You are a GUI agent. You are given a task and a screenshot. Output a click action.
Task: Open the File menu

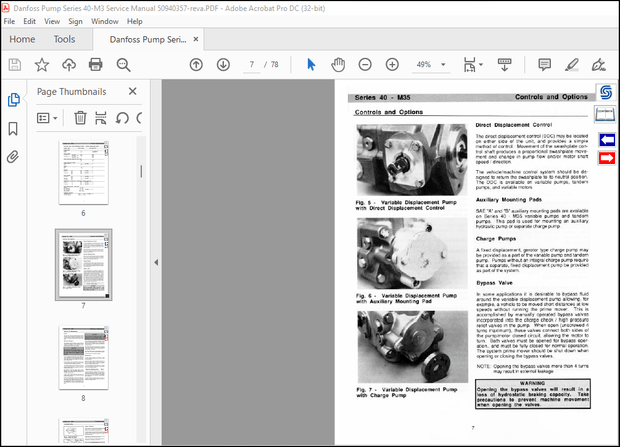[x=9, y=21]
